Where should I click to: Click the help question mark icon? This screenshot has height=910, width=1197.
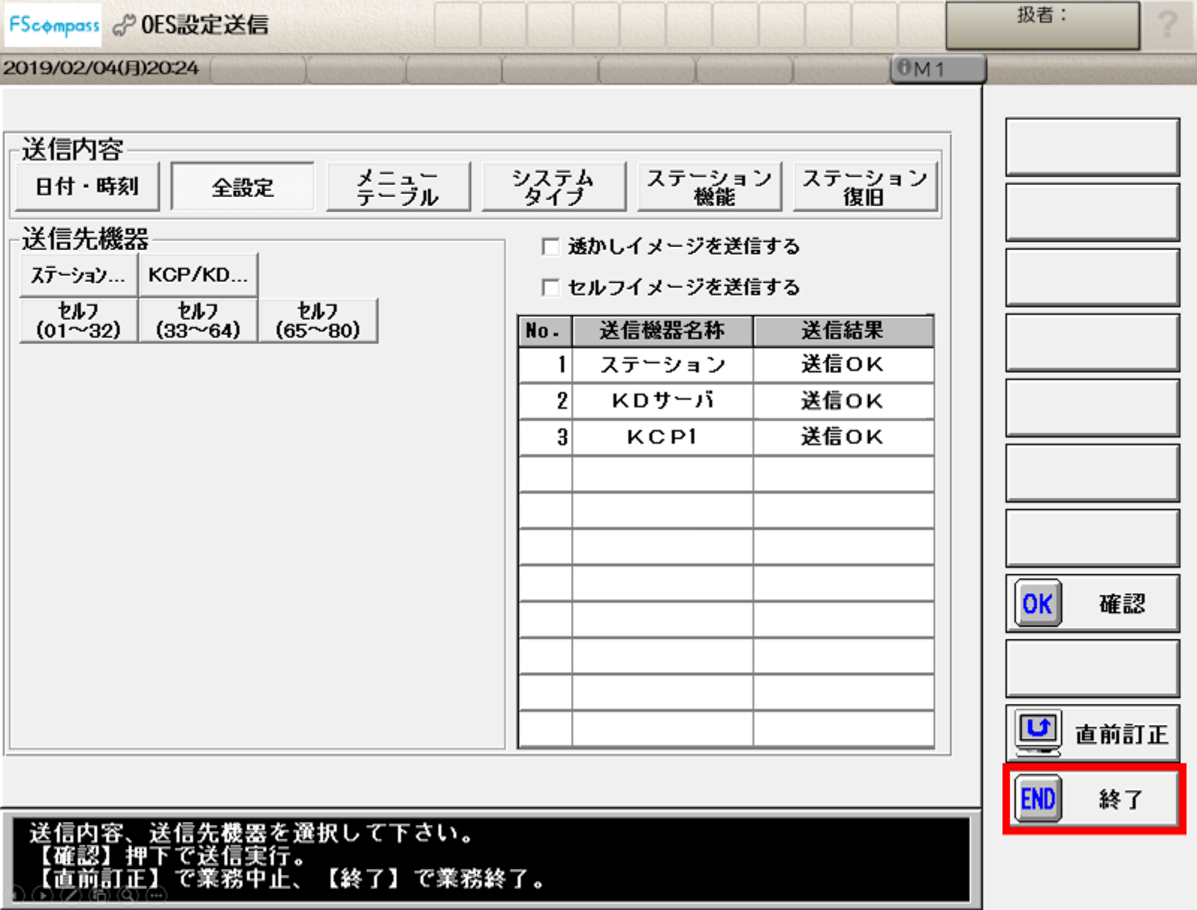(x=1166, y=24)
